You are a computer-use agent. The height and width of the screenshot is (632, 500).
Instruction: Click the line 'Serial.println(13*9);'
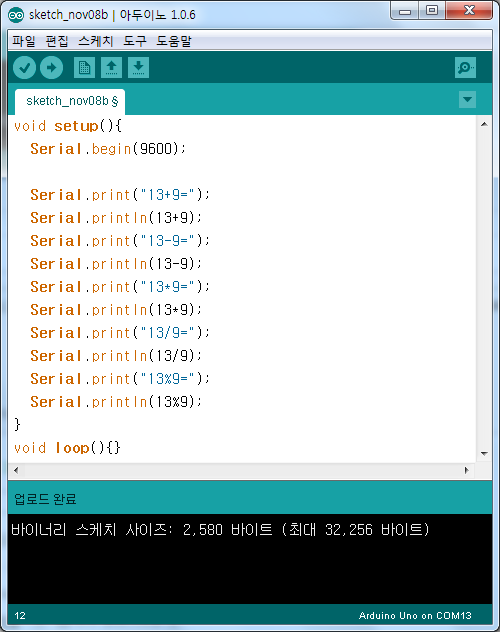(x=116, y=310)
